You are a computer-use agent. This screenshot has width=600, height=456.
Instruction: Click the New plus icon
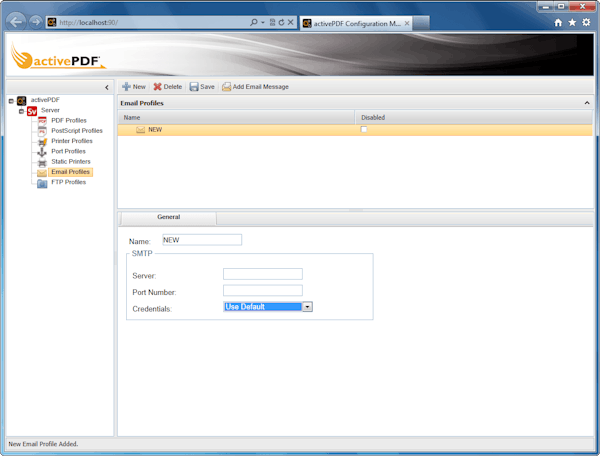[126, 87]
